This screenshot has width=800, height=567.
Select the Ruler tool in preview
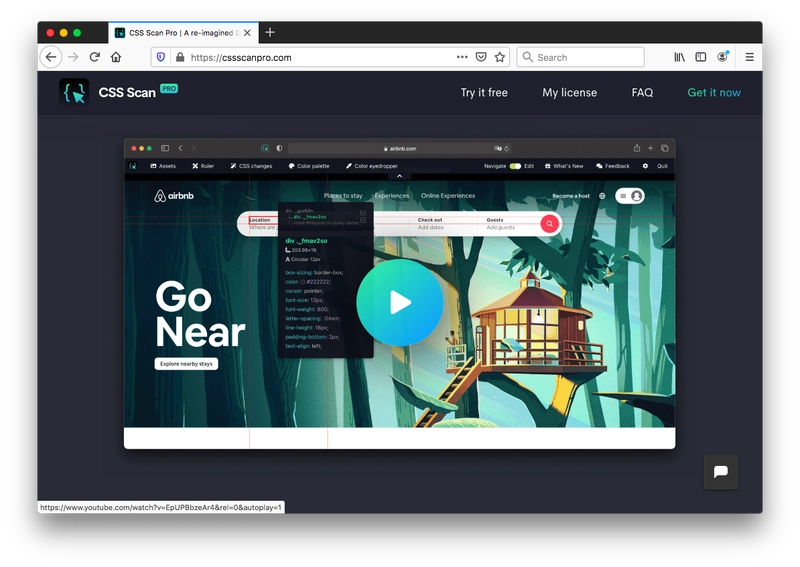pos(203,166)
